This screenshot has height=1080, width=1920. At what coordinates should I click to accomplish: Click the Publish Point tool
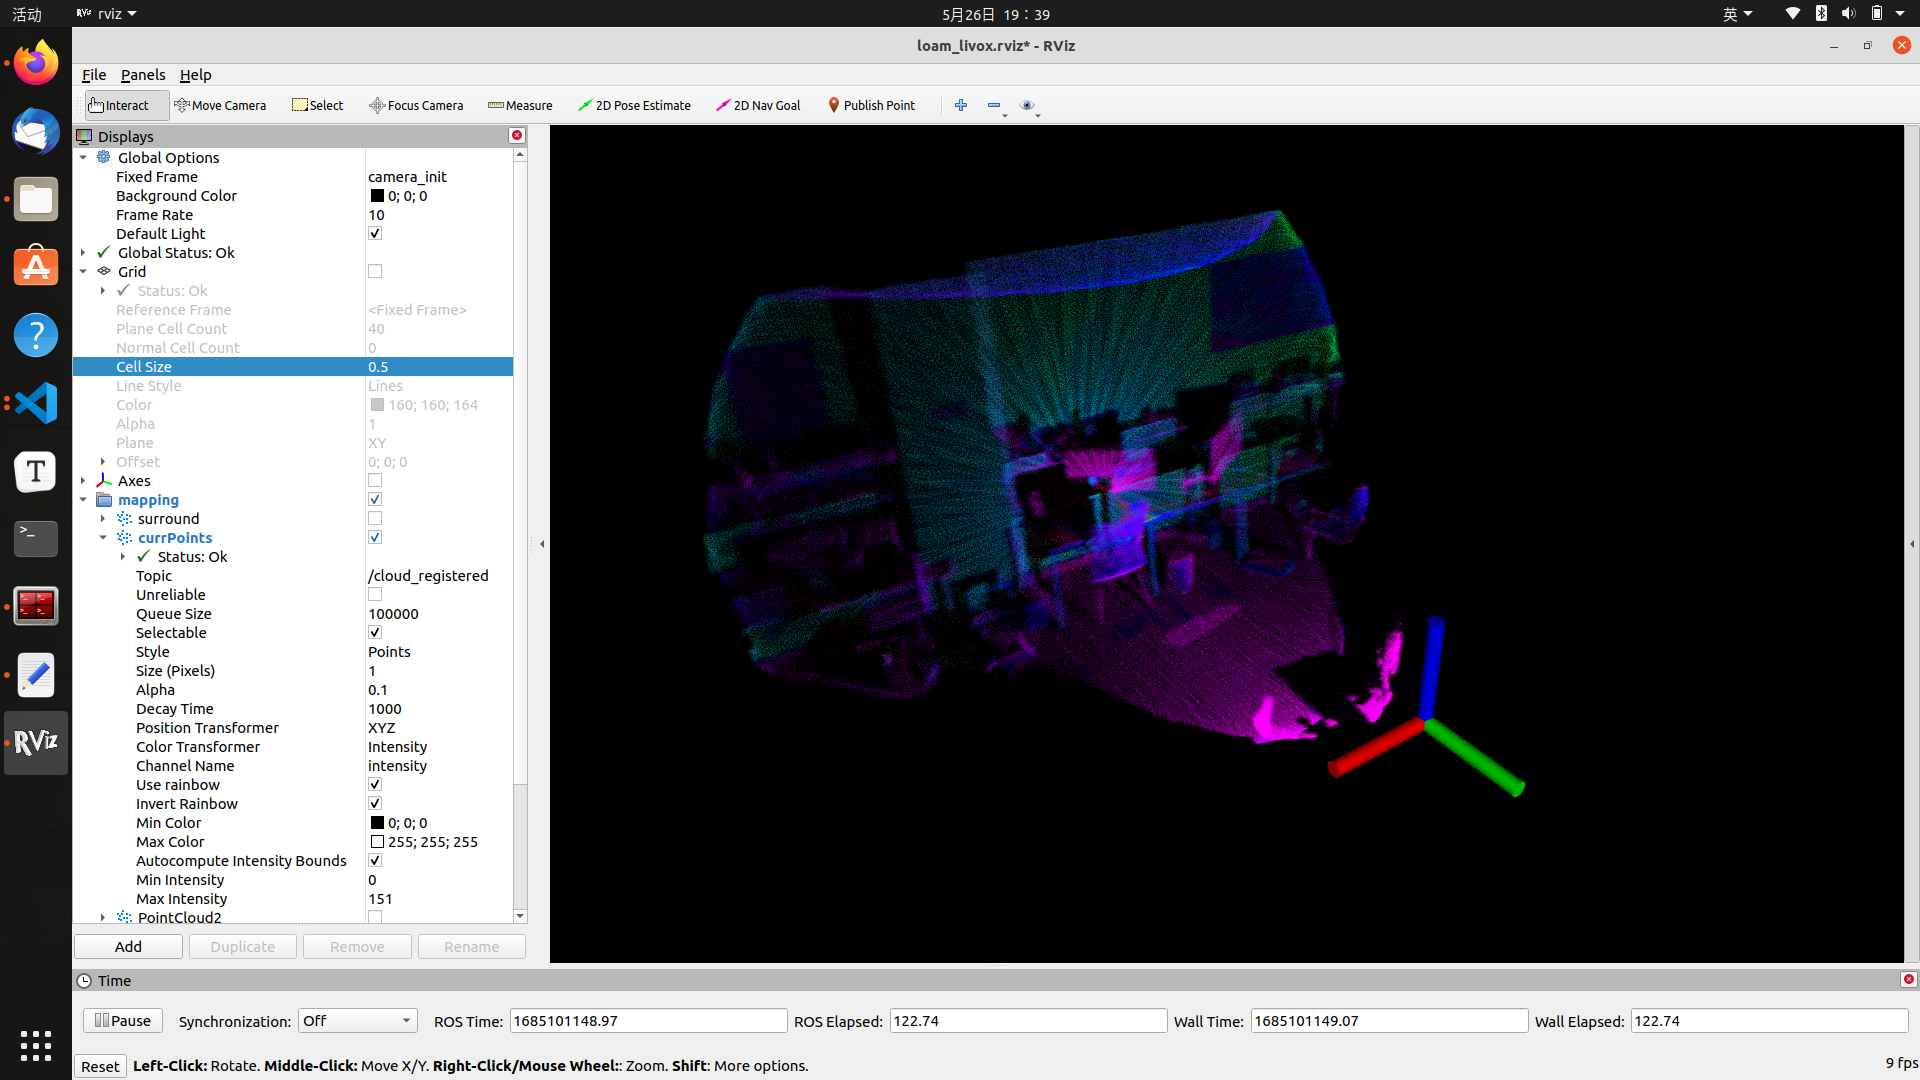pyautogui.click(x=871, y=105)
